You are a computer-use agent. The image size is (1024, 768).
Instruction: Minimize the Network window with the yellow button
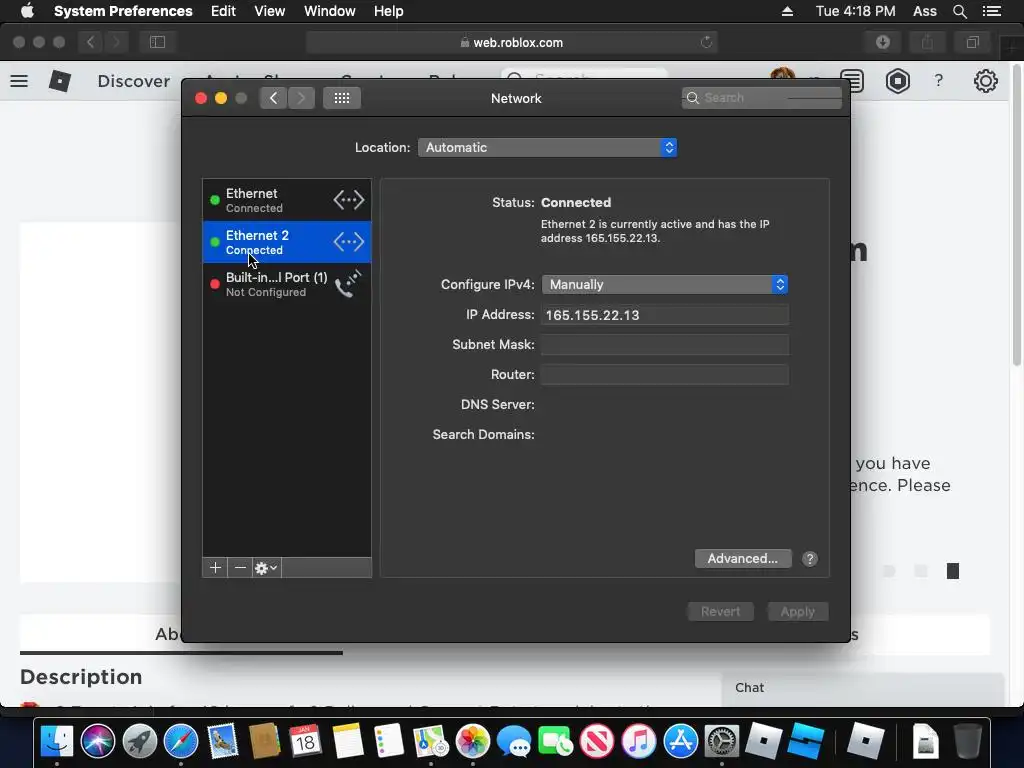tap(221, 98)
